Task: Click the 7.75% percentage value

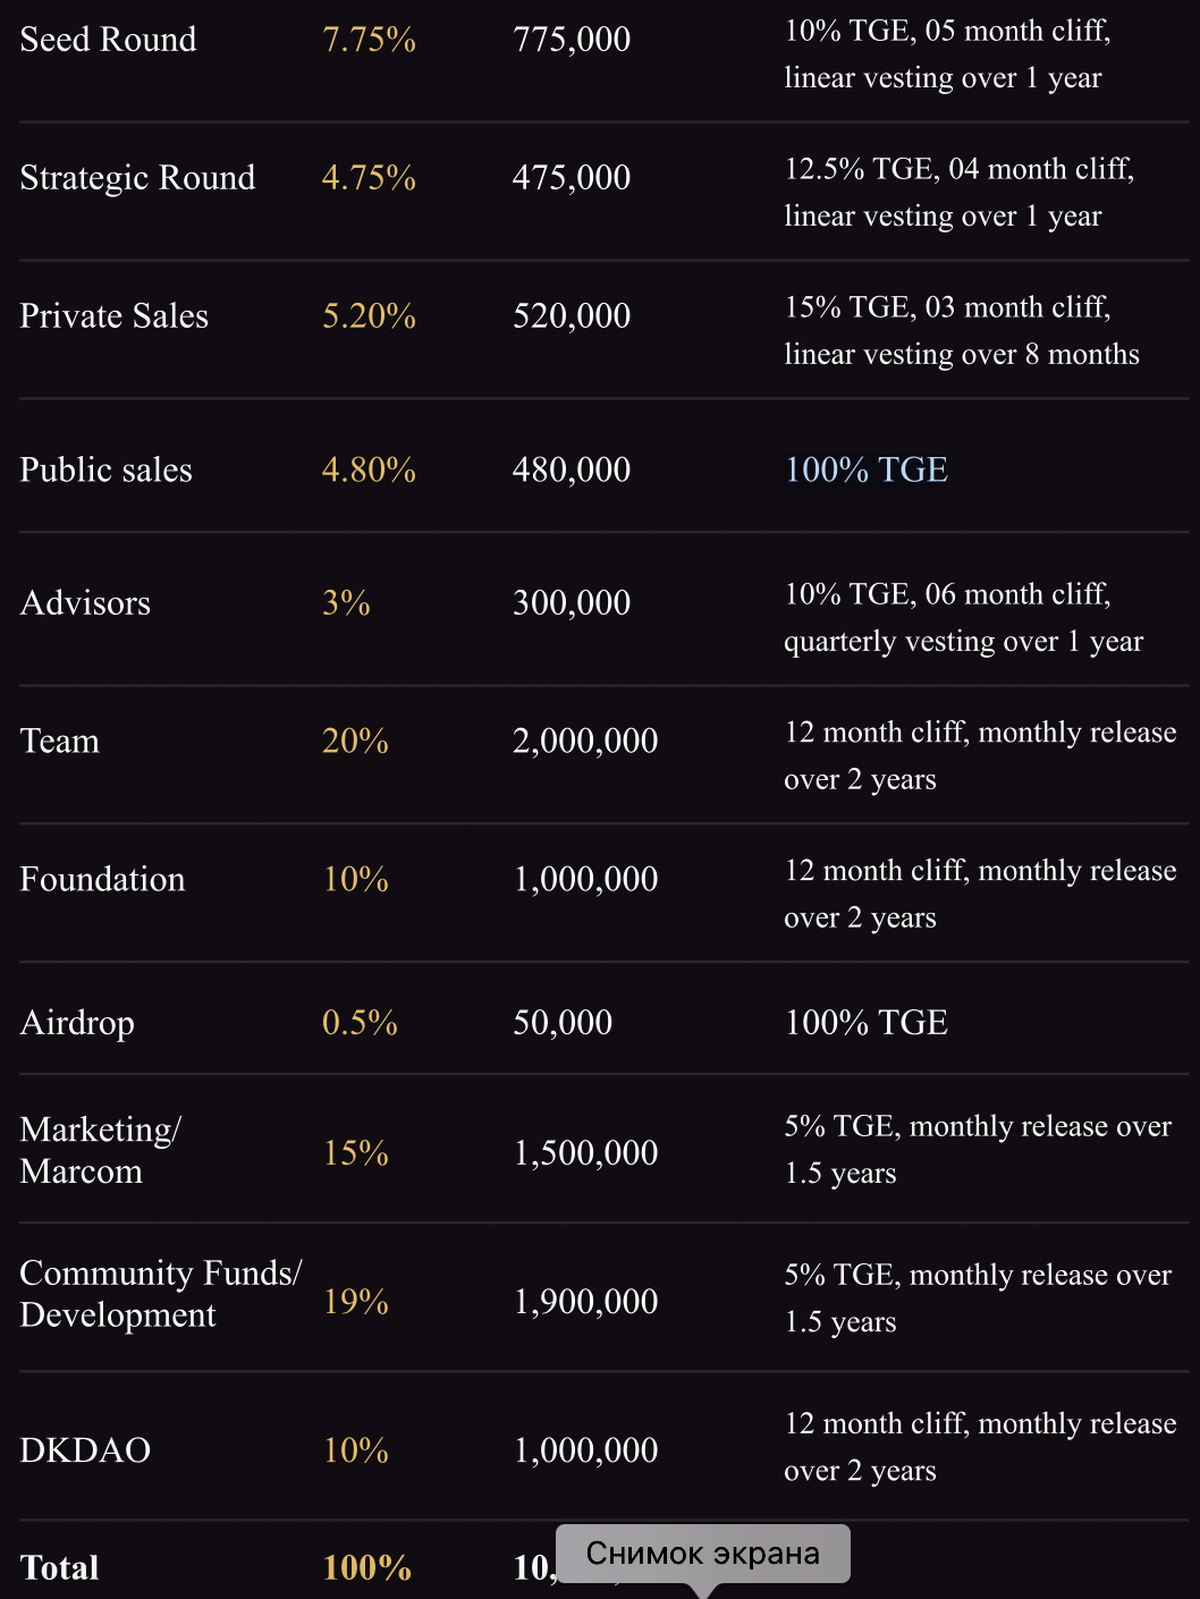Action: point(368,40)
